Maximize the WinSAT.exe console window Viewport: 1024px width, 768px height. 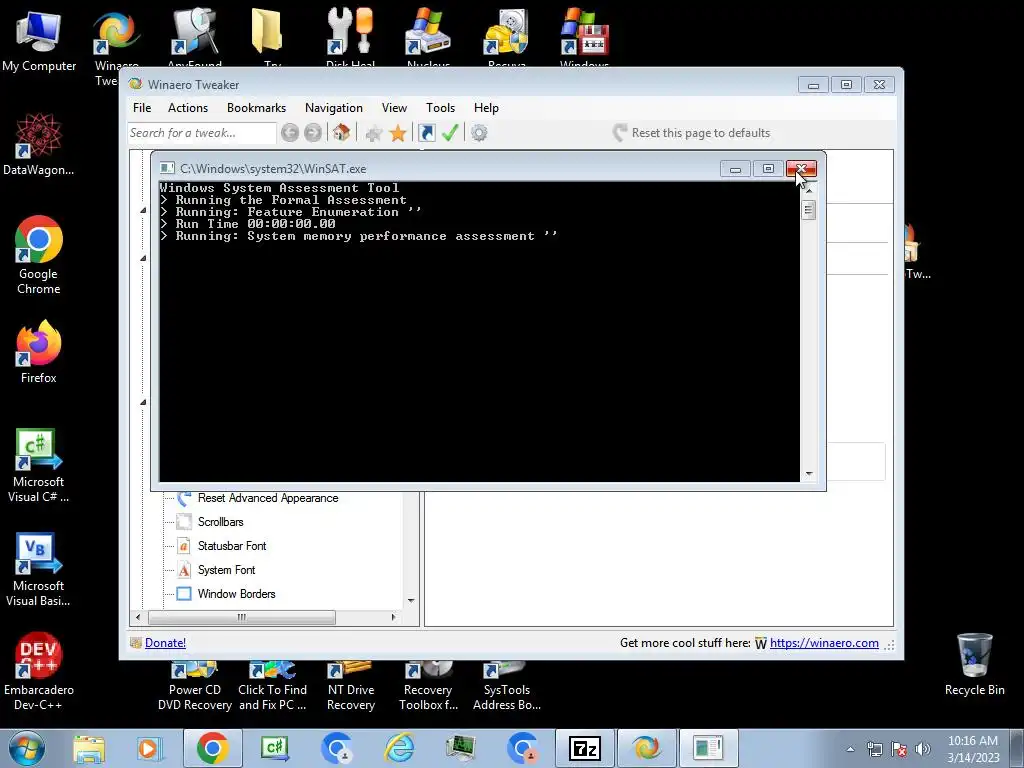[x=768, y=169]
